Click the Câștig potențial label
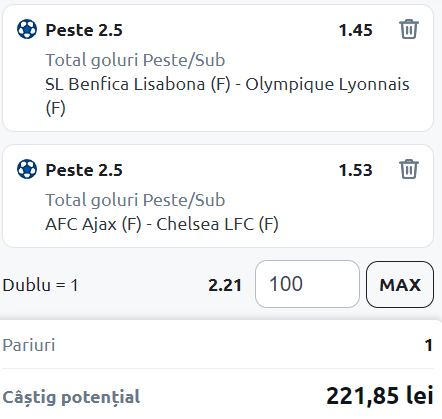 point(71,397)
